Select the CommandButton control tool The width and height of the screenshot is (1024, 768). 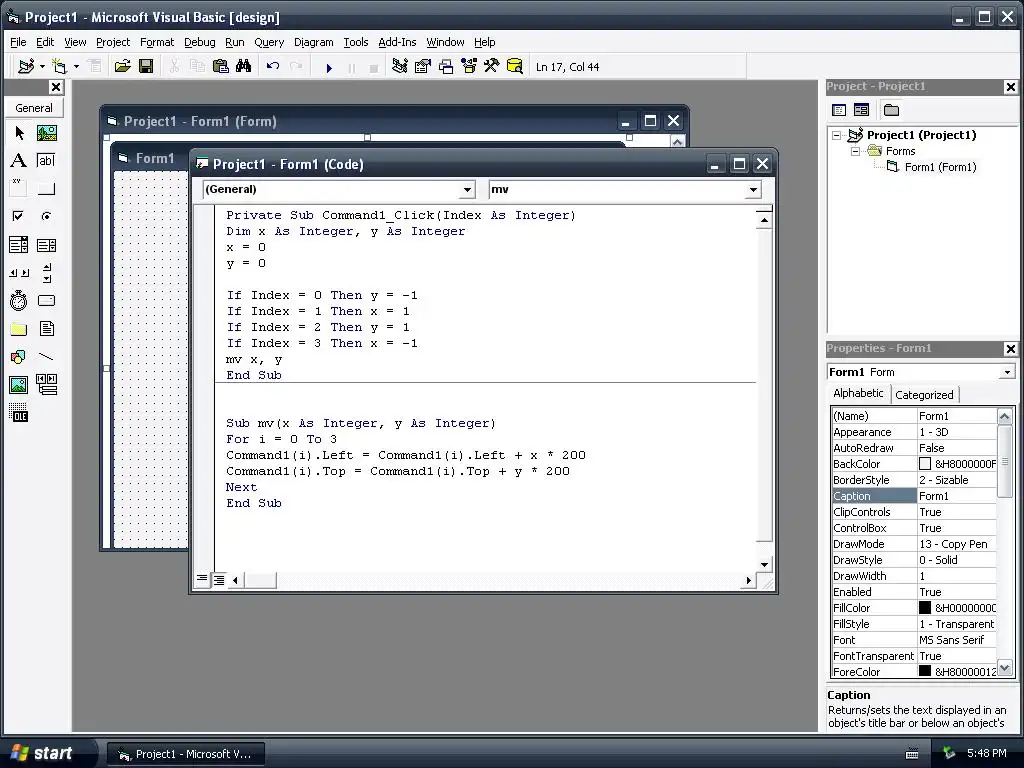(x=46, y=188)
